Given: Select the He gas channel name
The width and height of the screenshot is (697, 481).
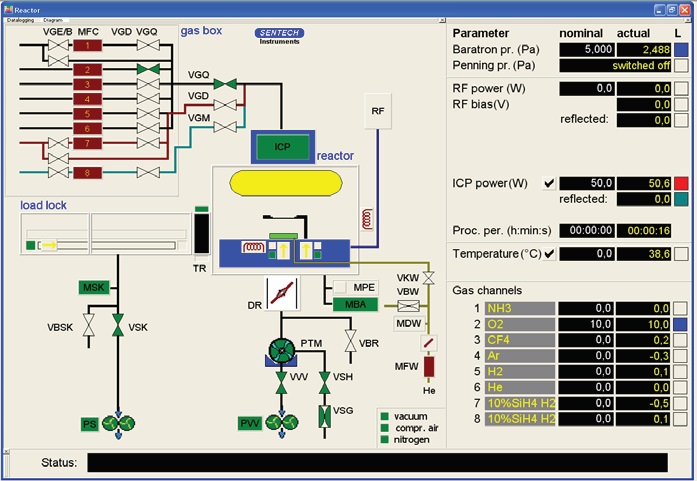Looking at the screenshot, I should [x=520, y=387].
